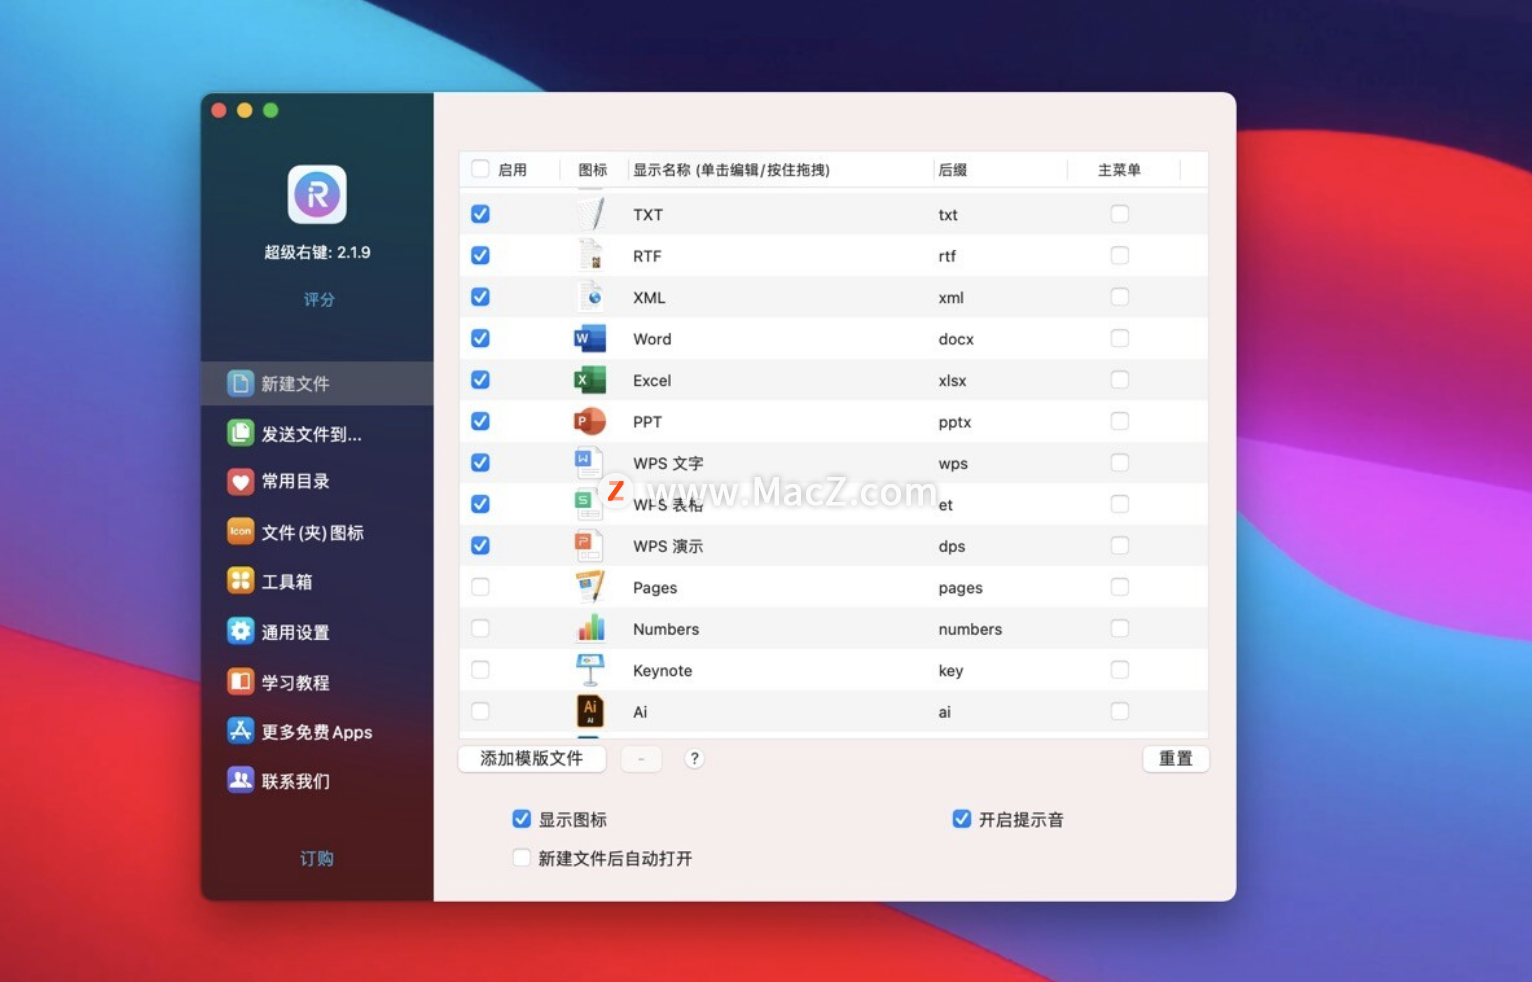Click the WPS 文字 file icon
This screenshot has width=1532, height=982.
pos(589,462)
